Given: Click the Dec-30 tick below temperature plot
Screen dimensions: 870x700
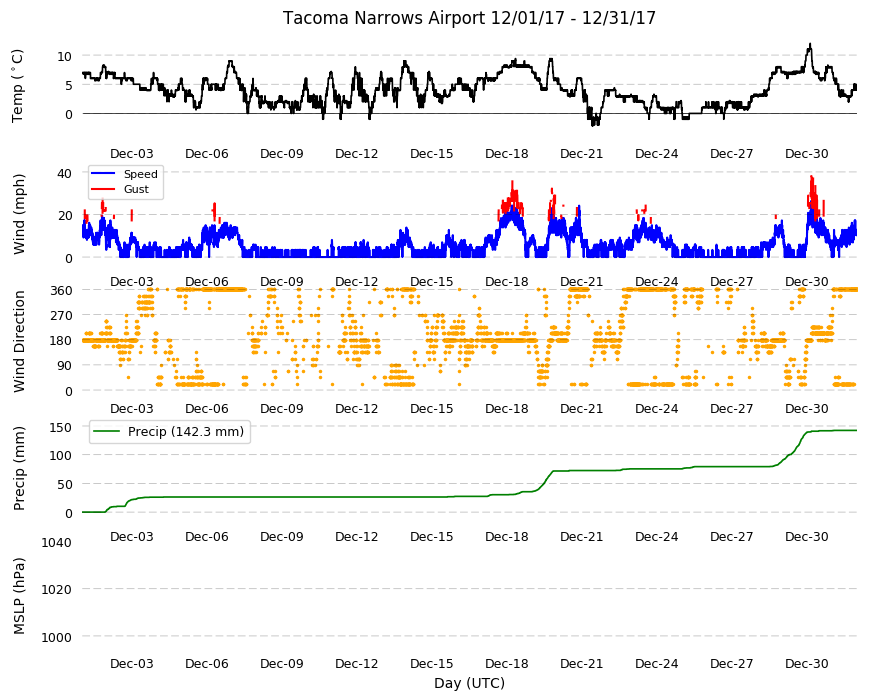Looking at the screenshot, I should click(806, 154).
